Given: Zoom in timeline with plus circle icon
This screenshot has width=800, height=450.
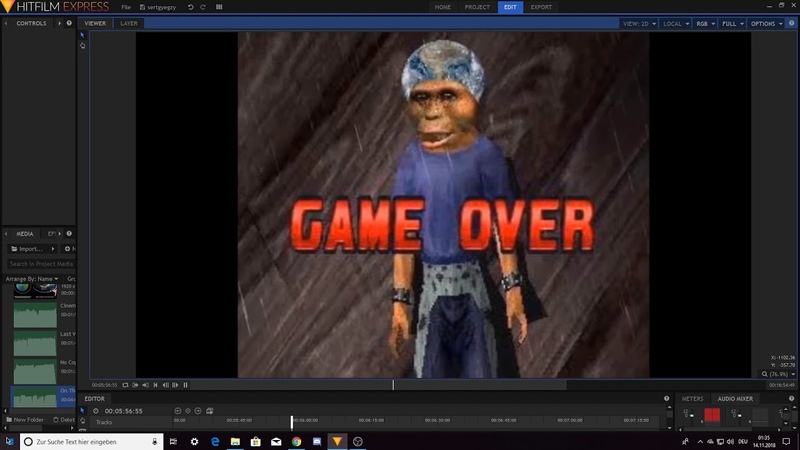Looking at the screenshot, I should [198, 411].
